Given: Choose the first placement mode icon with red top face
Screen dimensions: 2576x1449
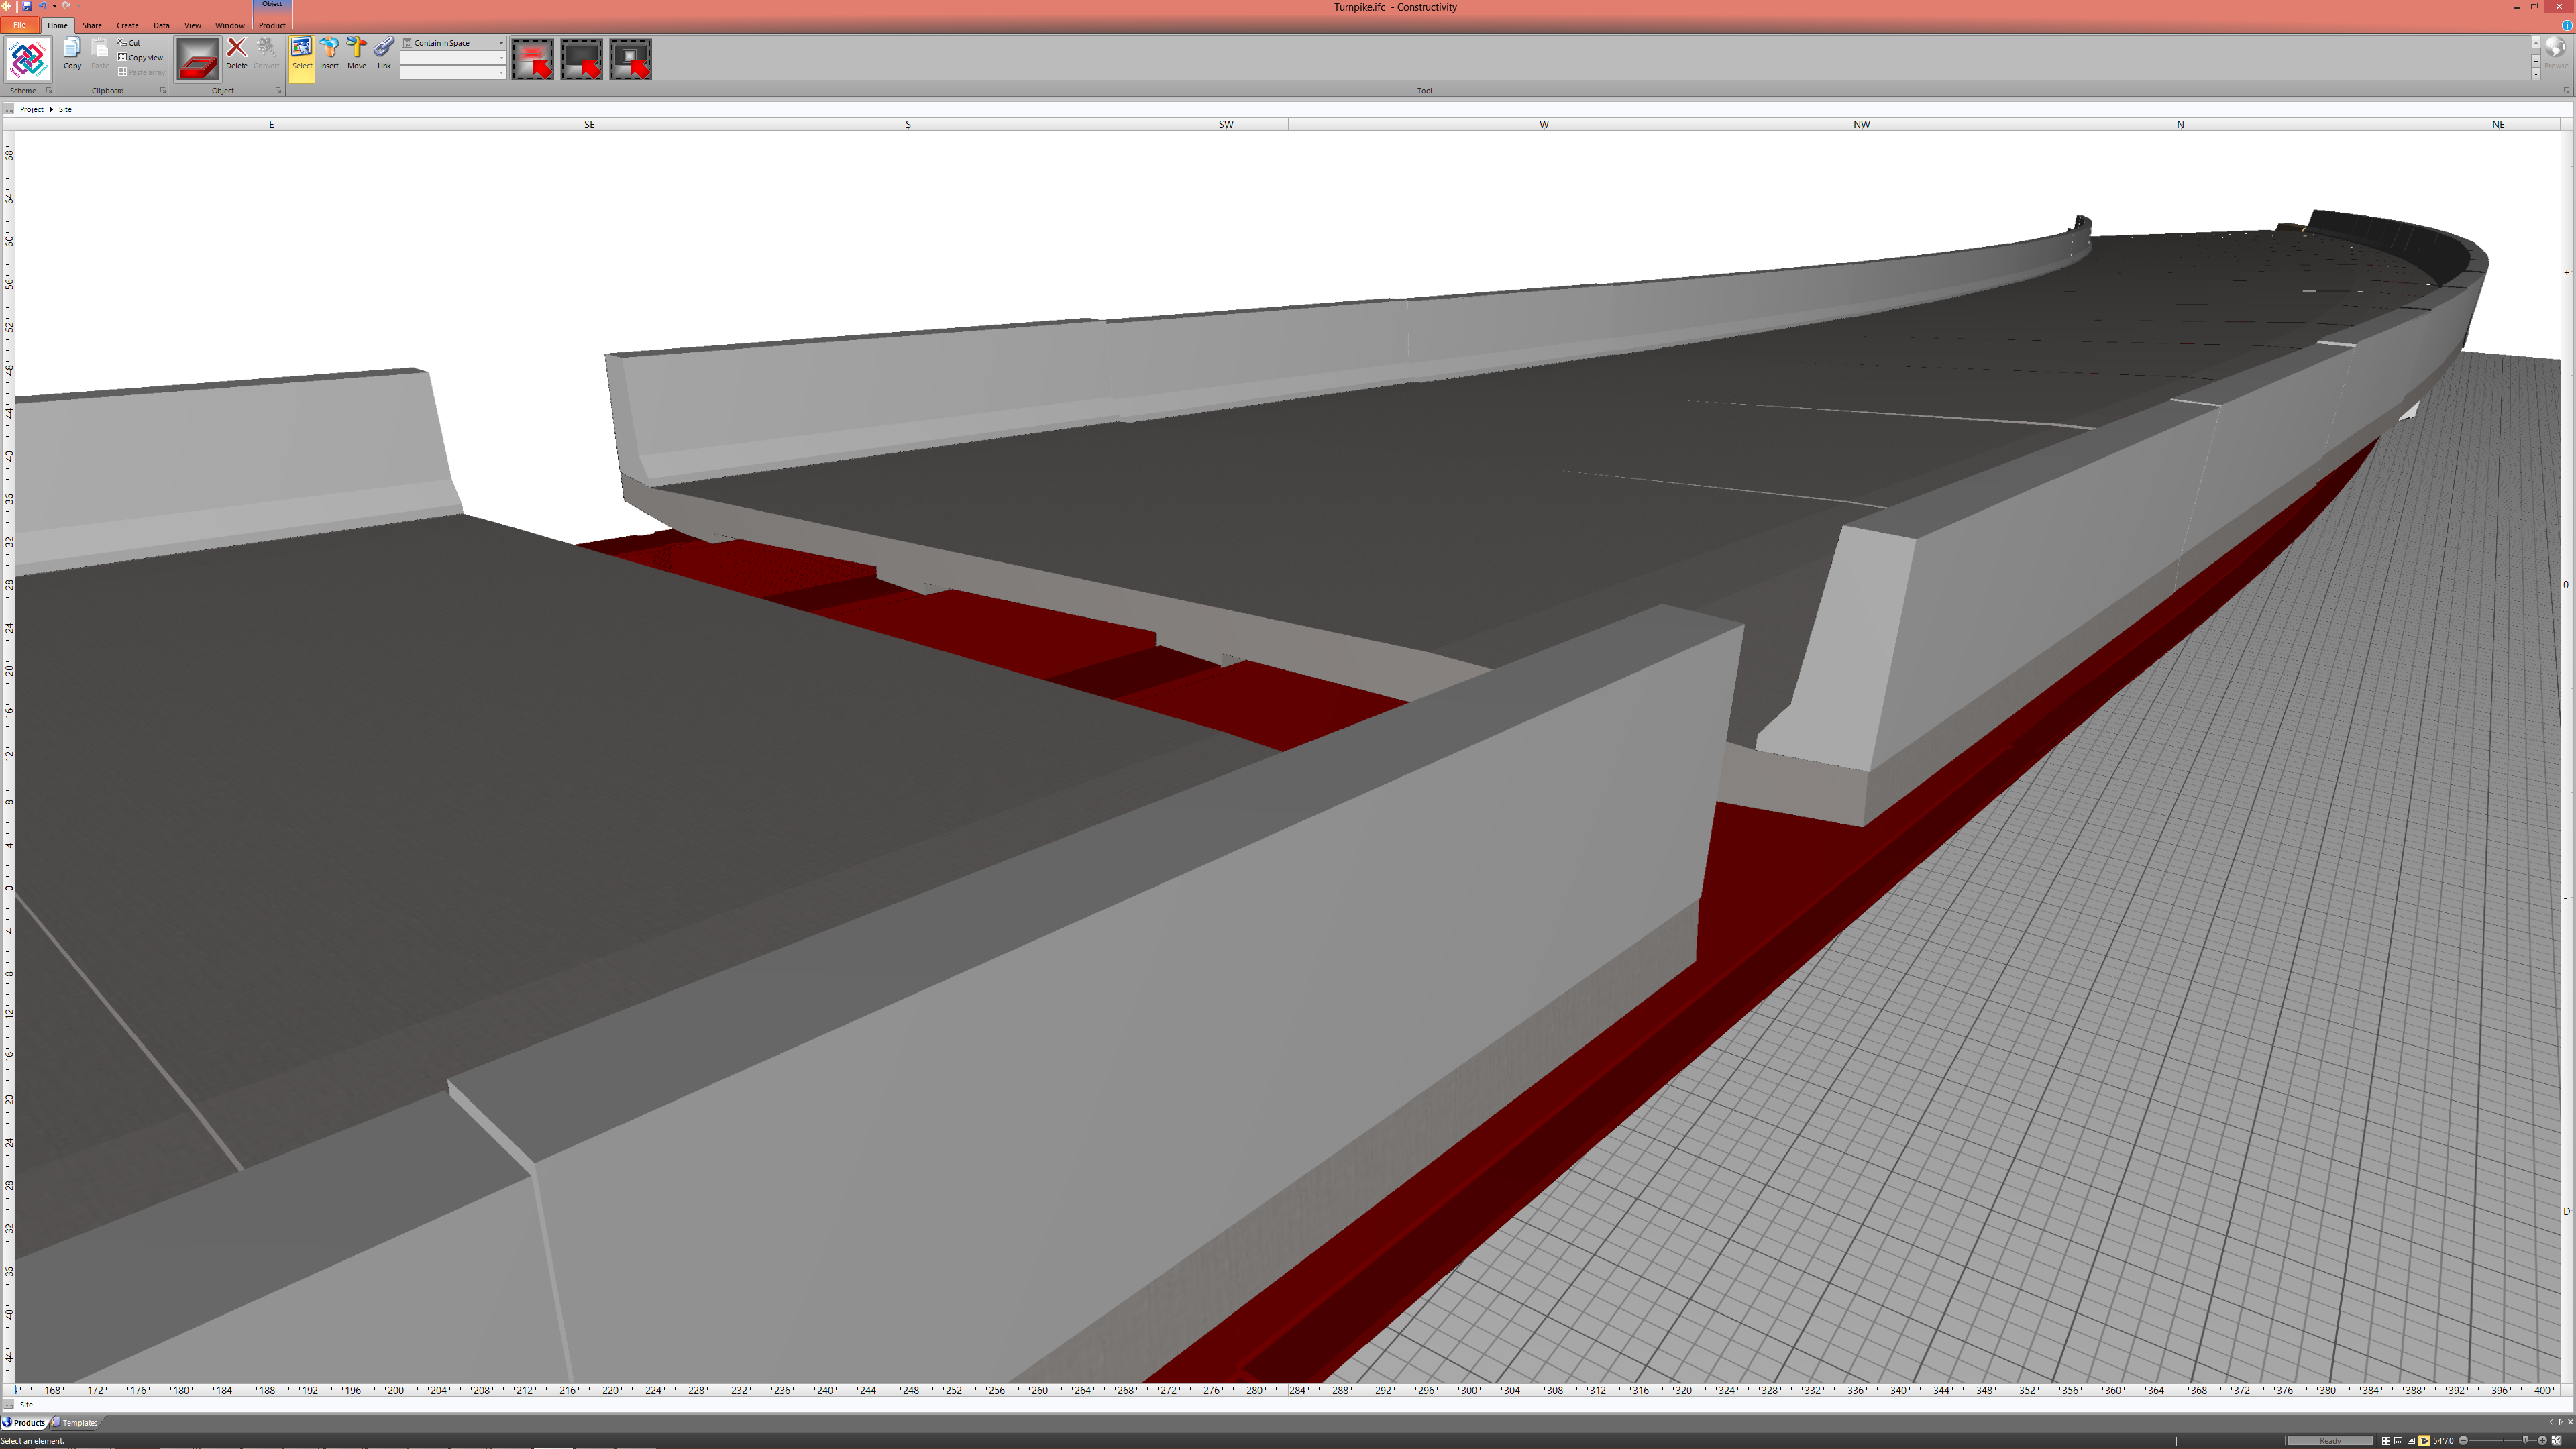Looking at the screenshot, I should 533,59.
